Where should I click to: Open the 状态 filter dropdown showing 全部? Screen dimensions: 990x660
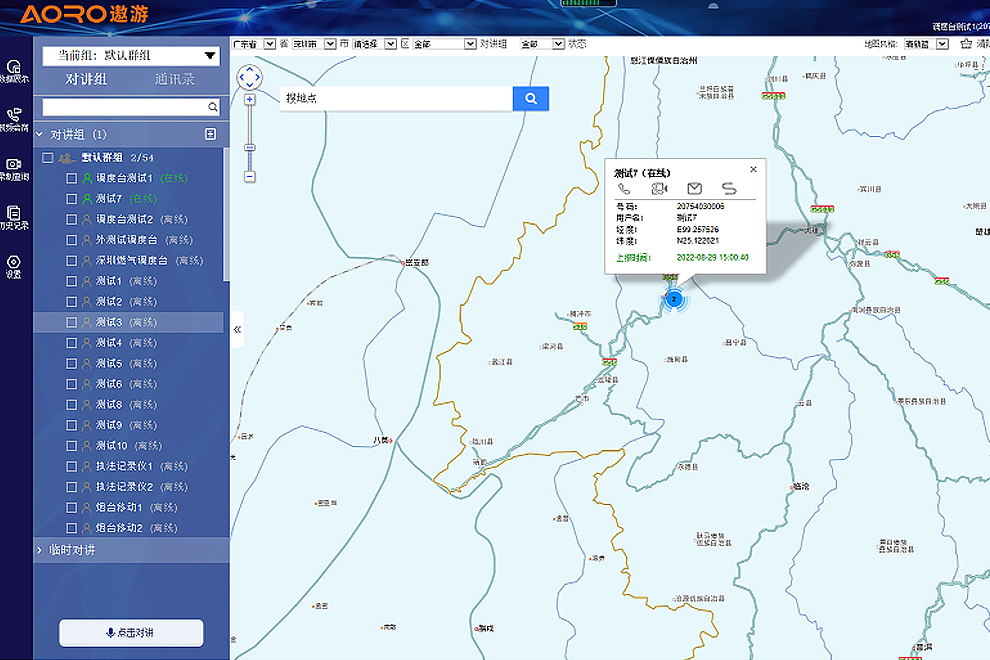tap(542, 44)
